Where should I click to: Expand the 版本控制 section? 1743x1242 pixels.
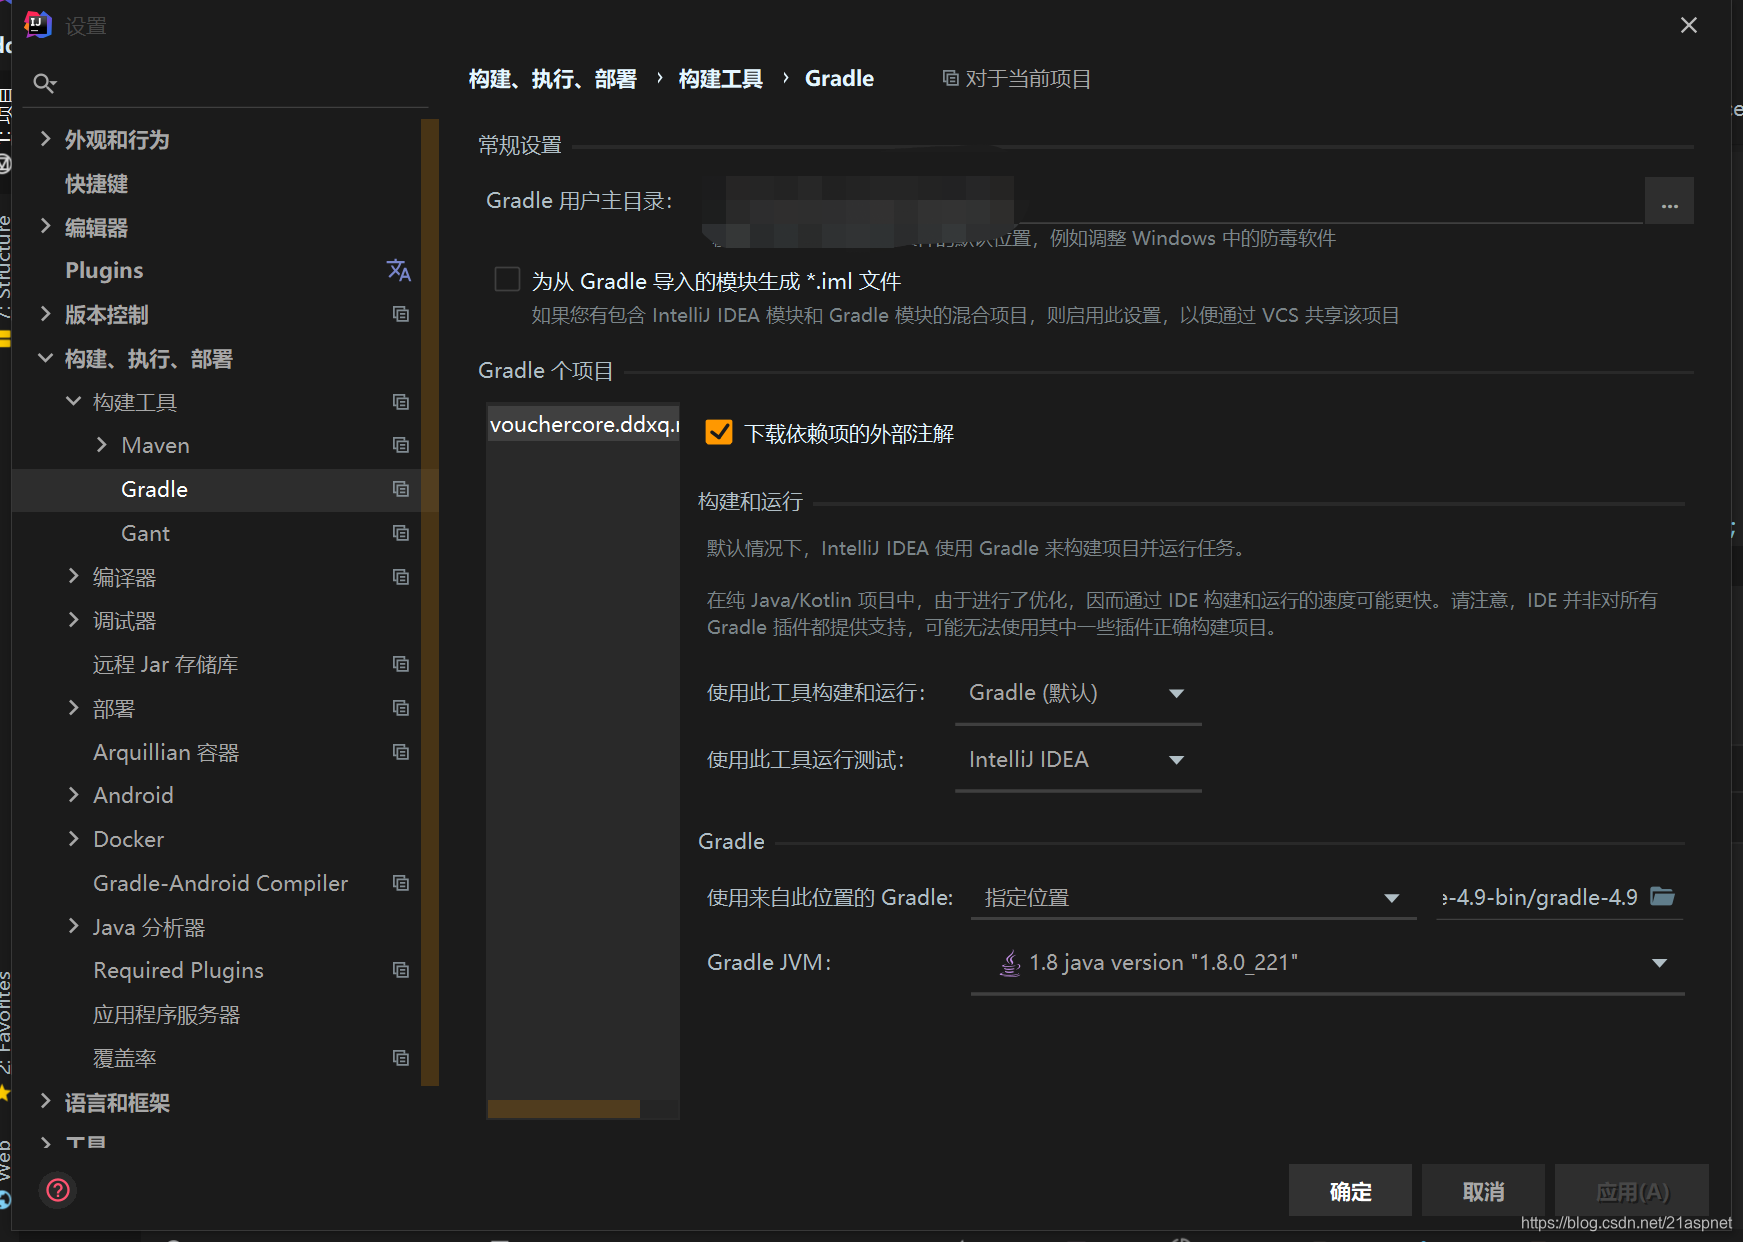pos(45,314)
